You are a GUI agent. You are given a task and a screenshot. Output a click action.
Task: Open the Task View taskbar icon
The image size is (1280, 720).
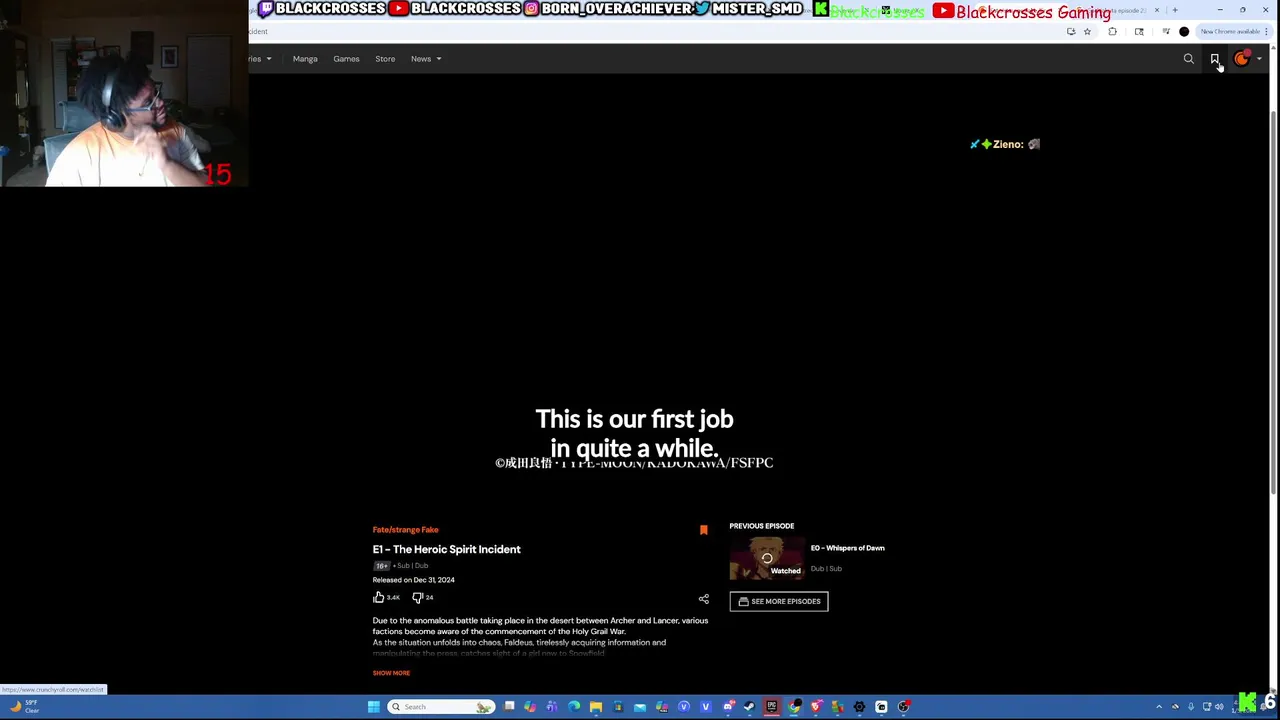tap(509, 707)
